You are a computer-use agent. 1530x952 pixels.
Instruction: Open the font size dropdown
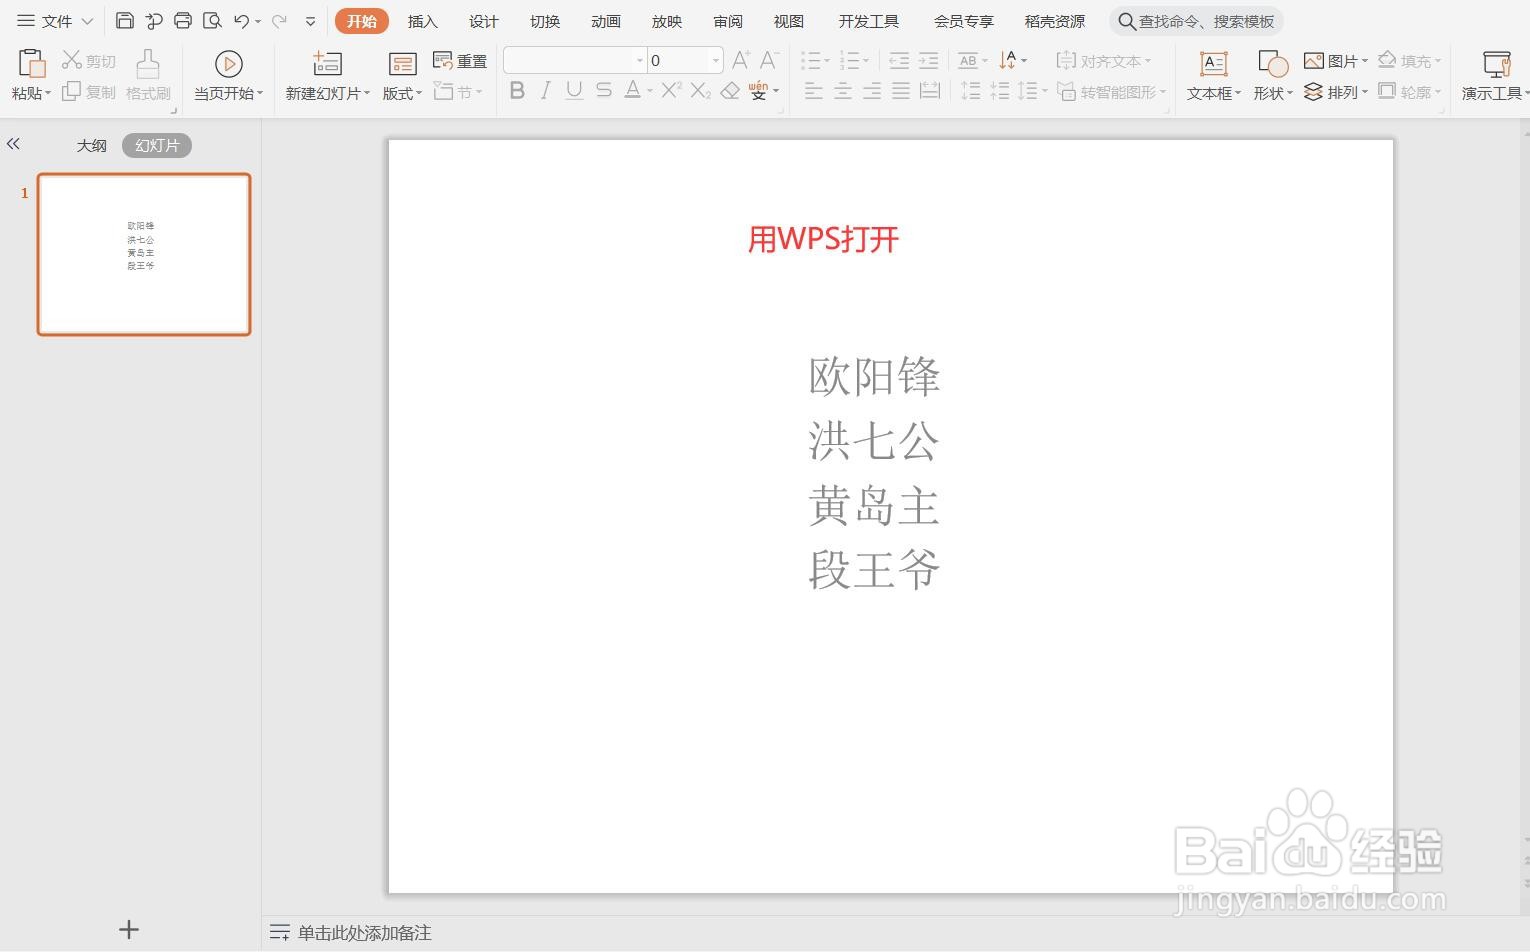(716, 61)
